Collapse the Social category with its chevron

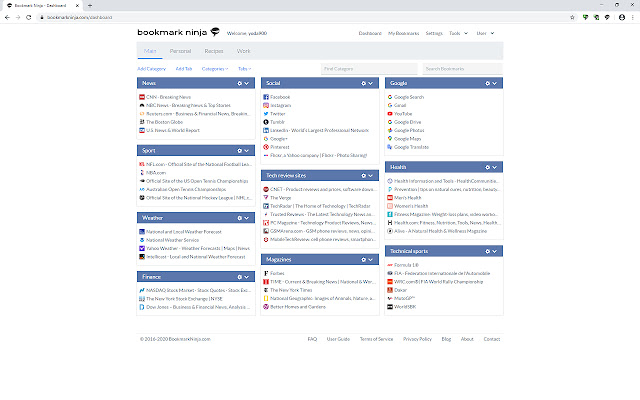point(371,83)
